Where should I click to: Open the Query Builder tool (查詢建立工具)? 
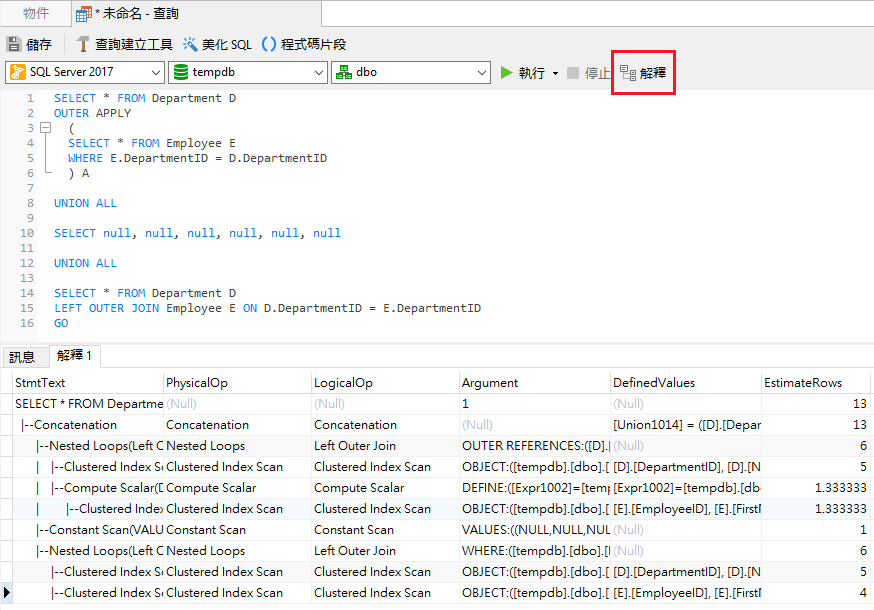click(124, 45)
